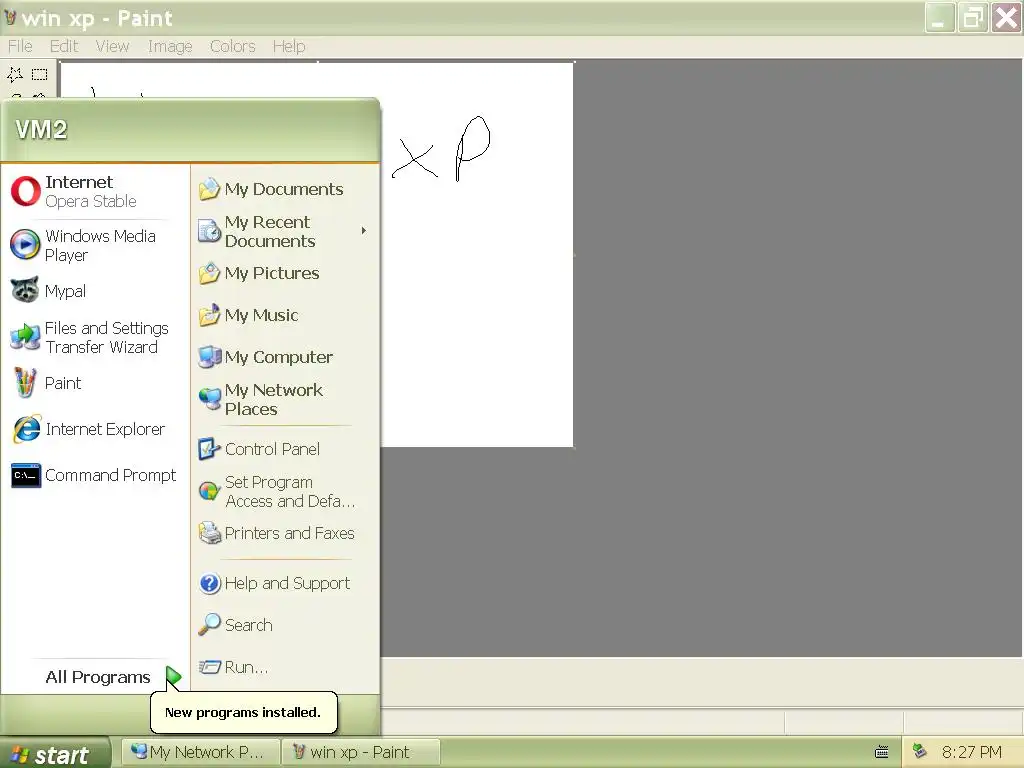
Task: Open My Music folder
Action: [285, 315]
